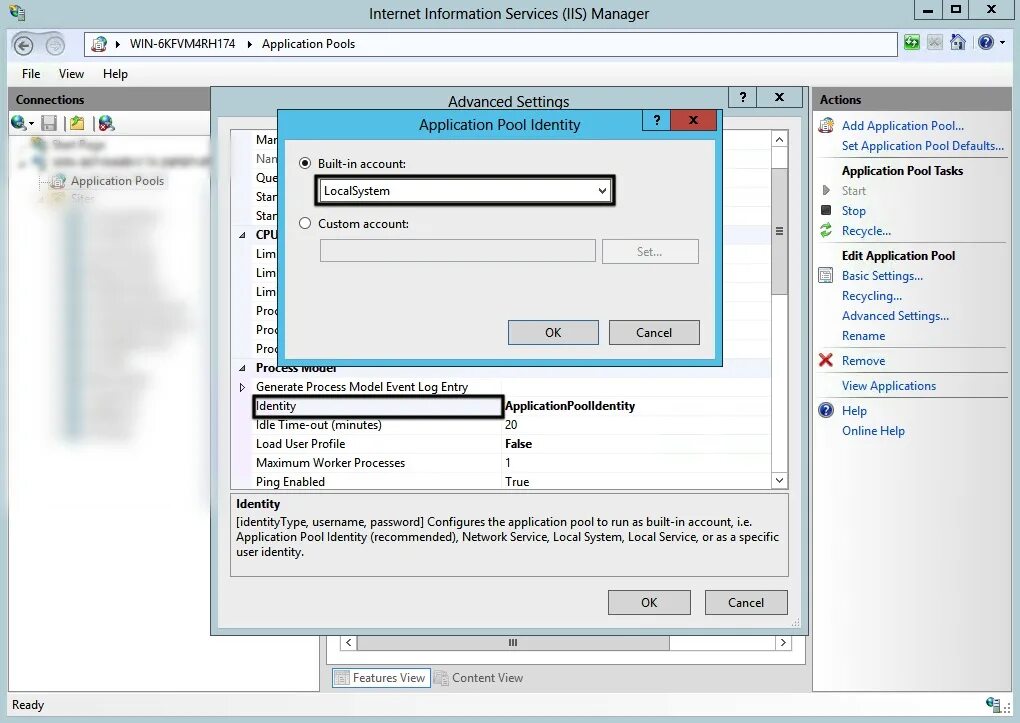The height and width of the screenshot is (723, 1020).
Task: Click the green Refresh page icon
Action: (x=912, y=43)
